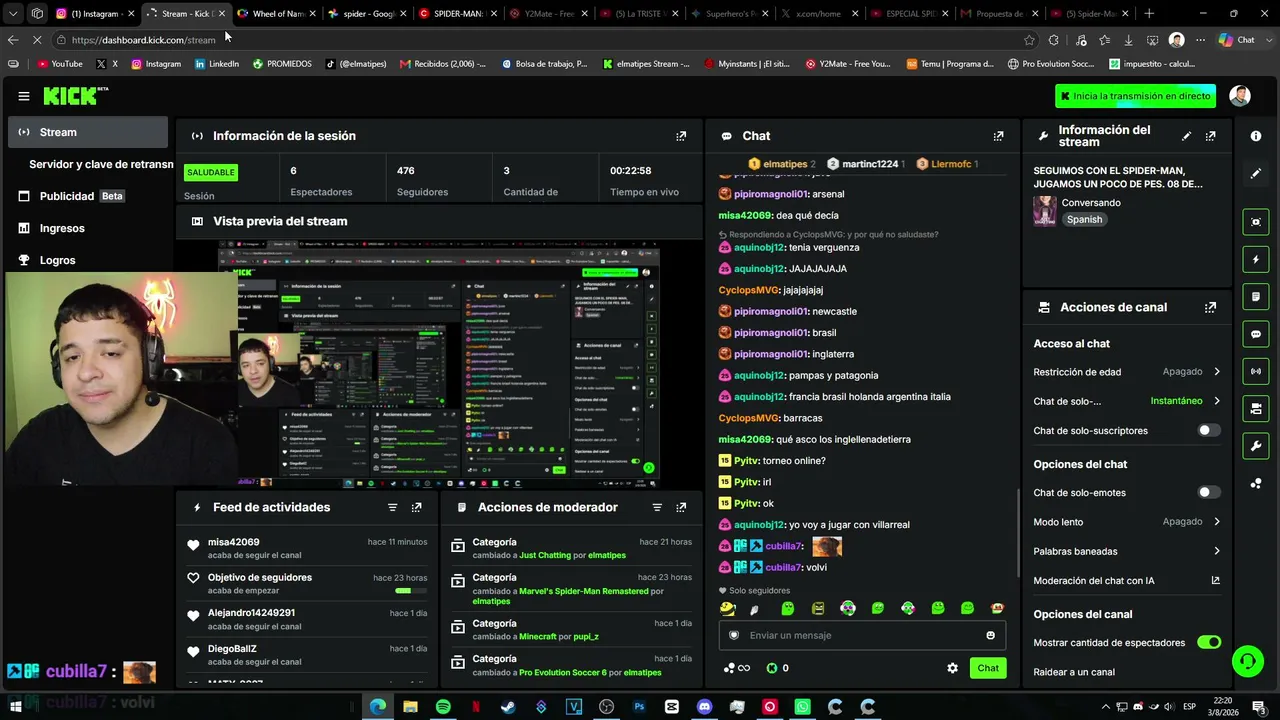Open the user profile avatar in Kick header
Screen dimensions: 1280x720
(1240, 96)
